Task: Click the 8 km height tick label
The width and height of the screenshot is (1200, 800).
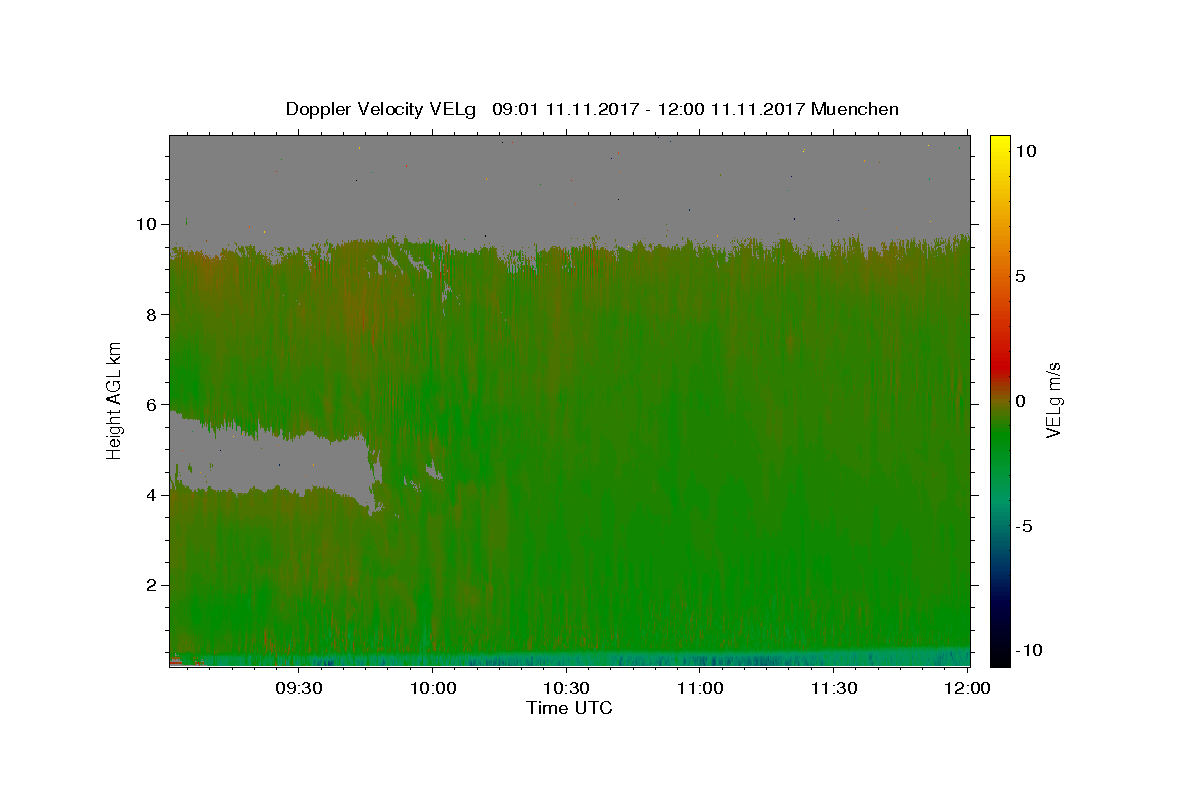Action: (x=152, y=314)
